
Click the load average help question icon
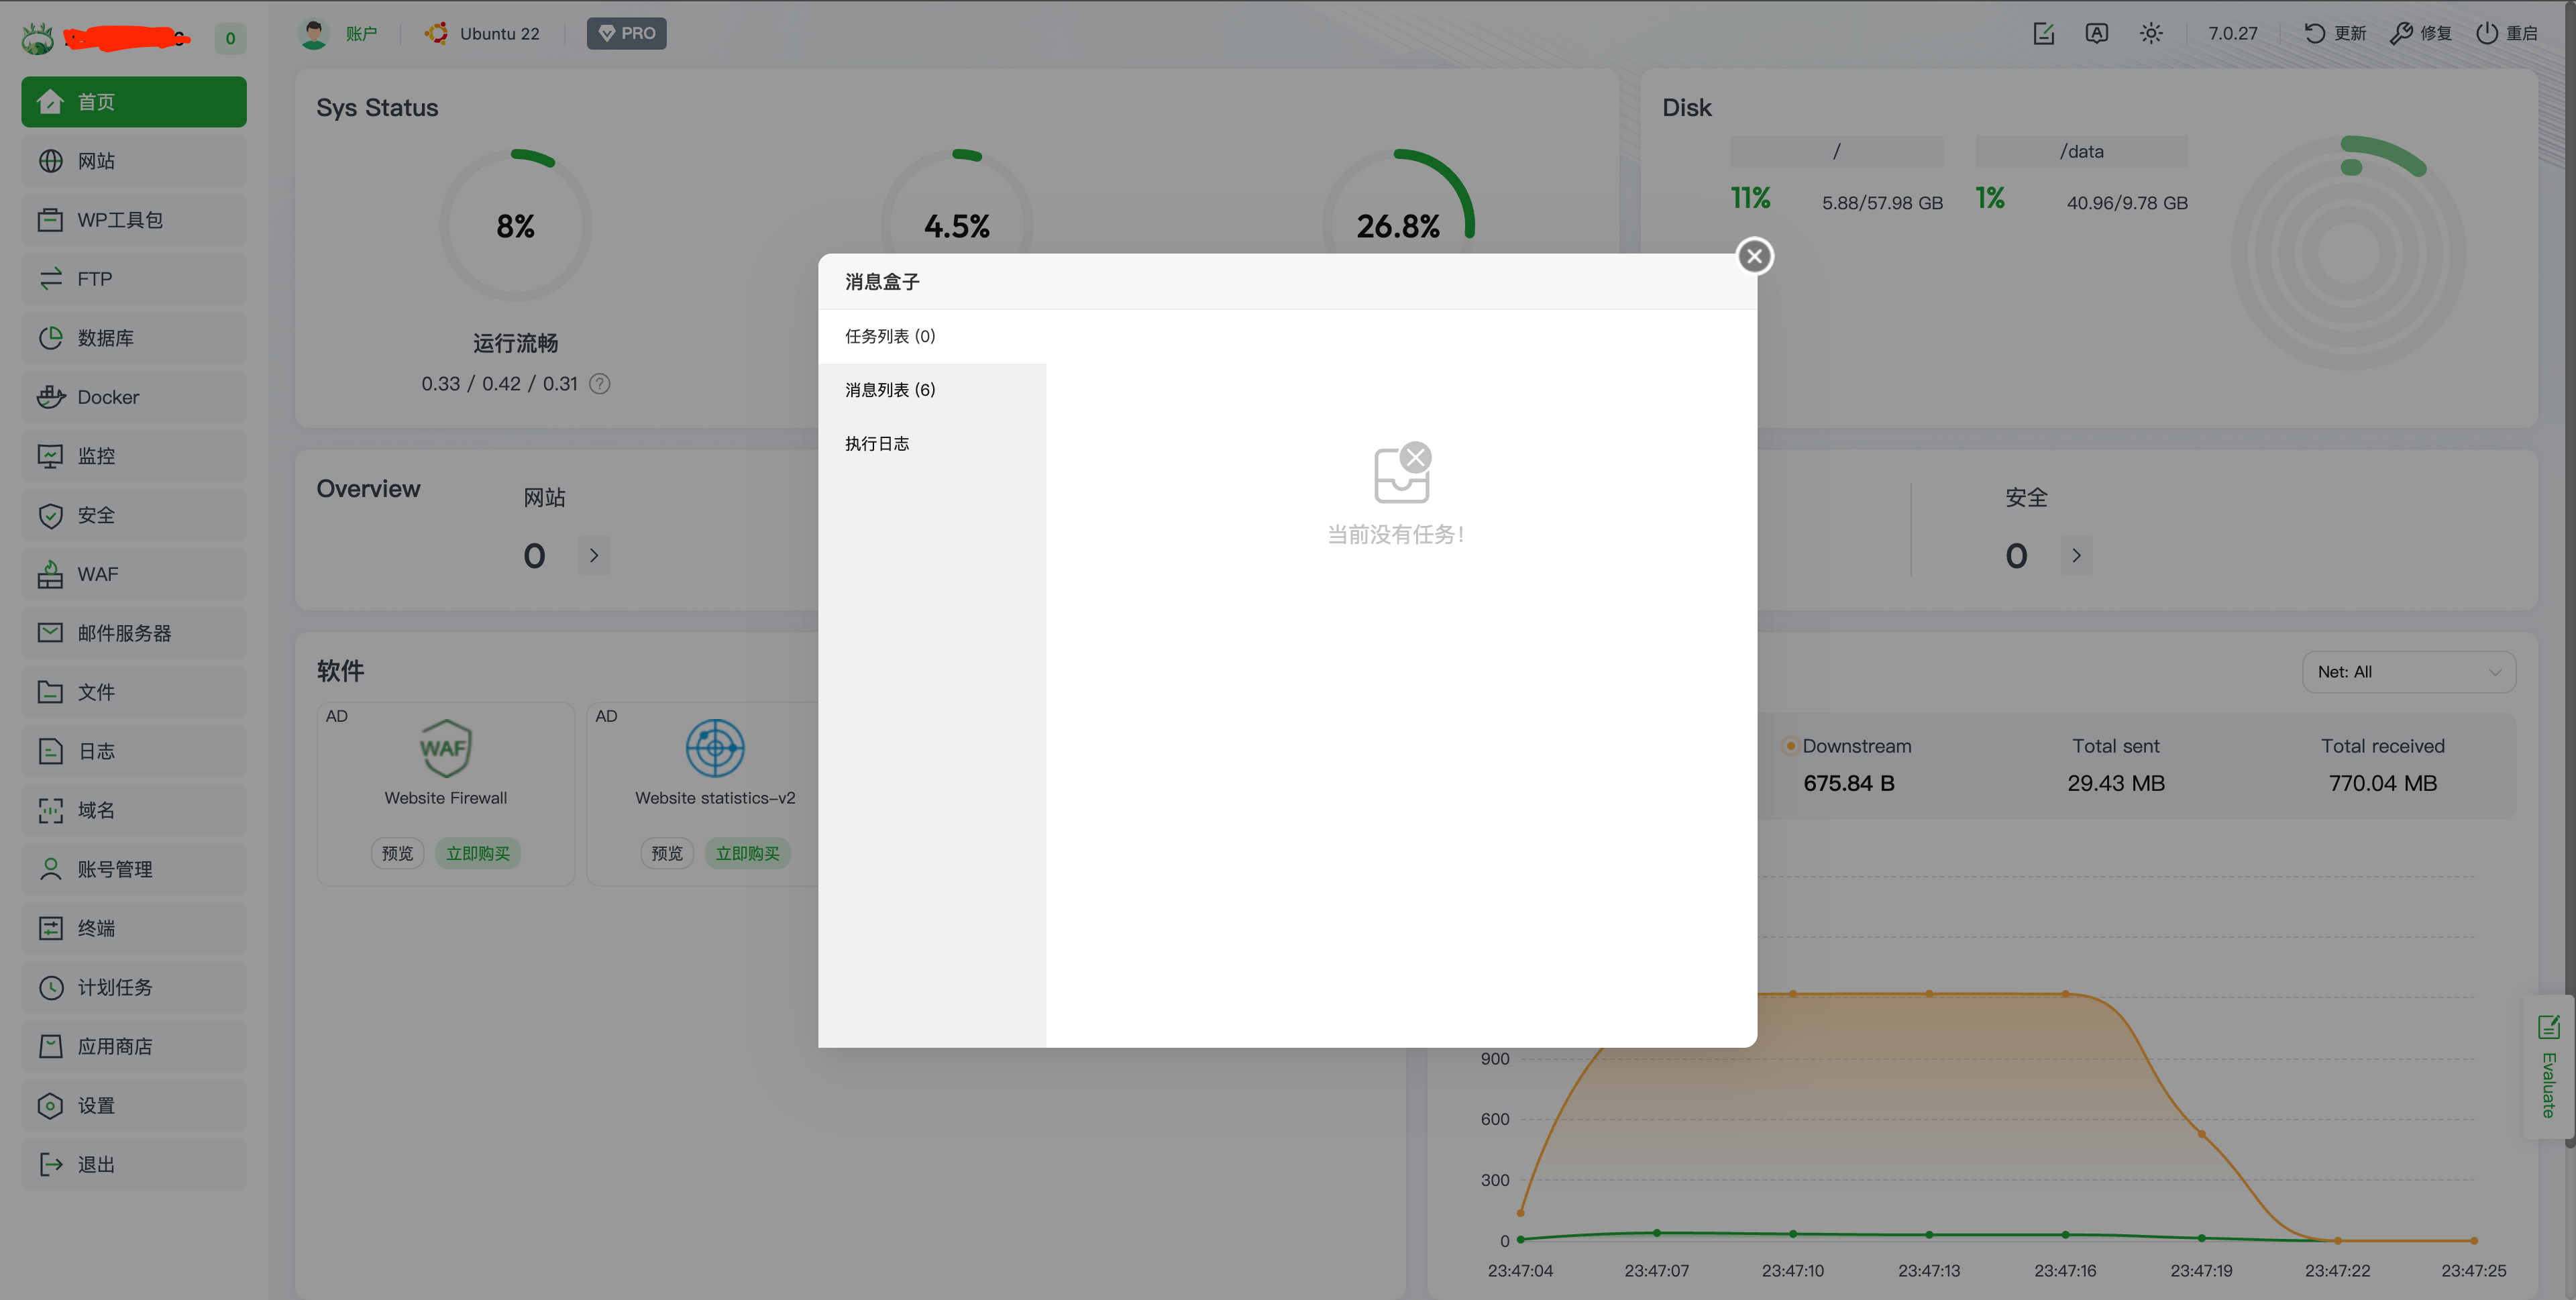point(599,384)
